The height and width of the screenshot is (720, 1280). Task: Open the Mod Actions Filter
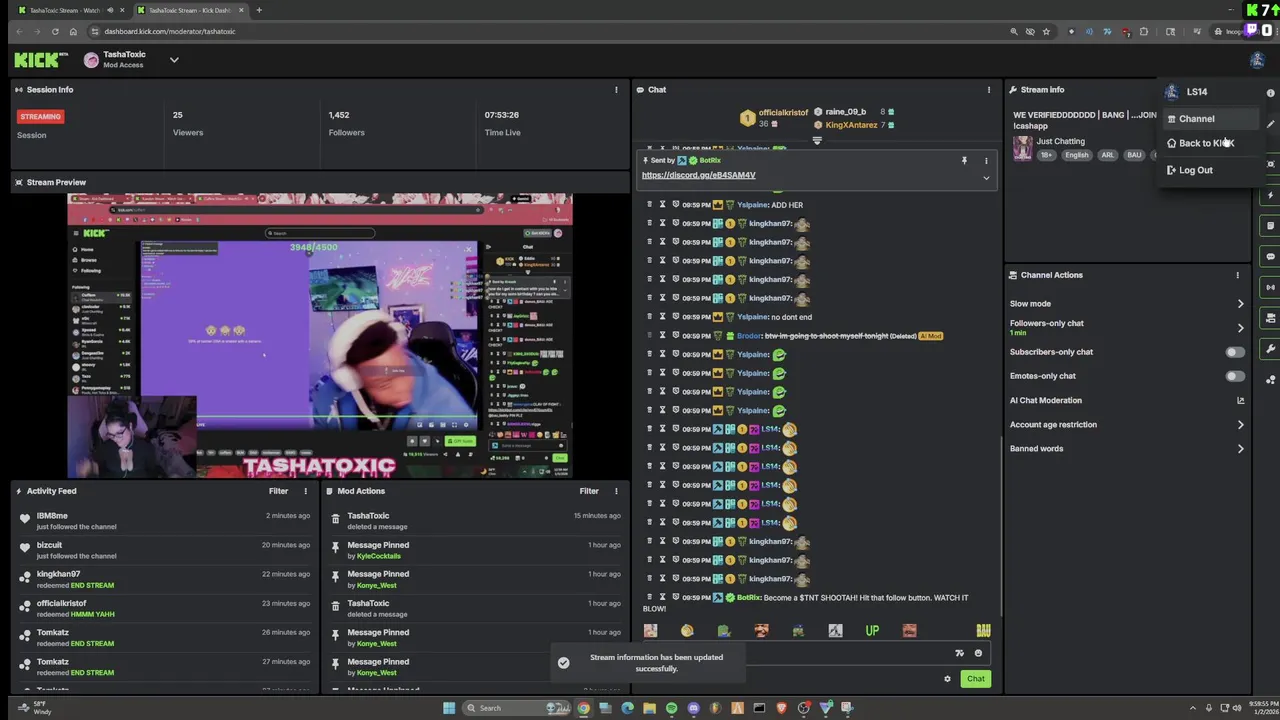click(589, 491)
